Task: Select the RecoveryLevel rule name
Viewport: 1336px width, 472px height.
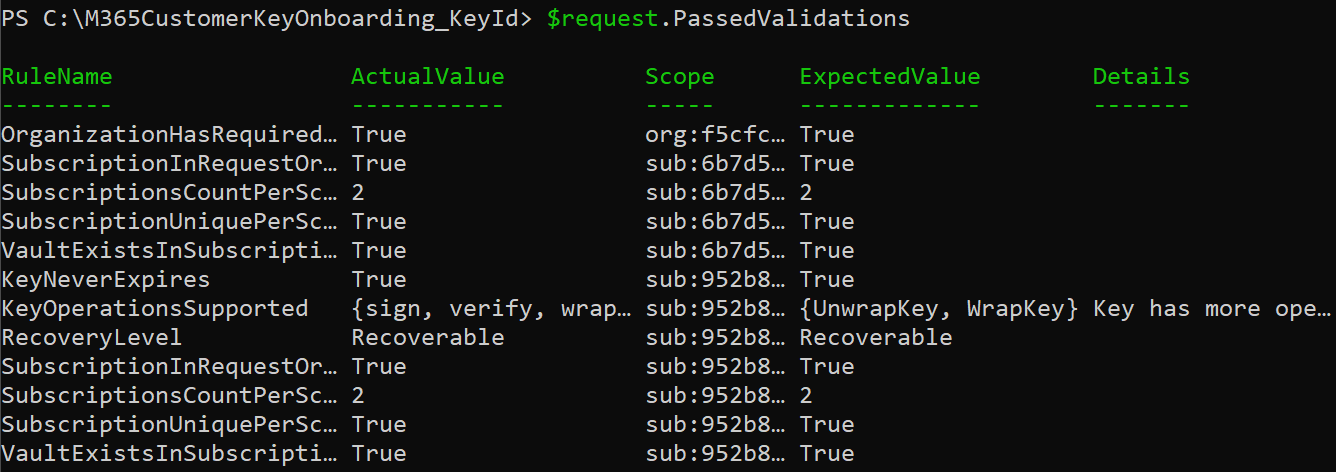Action: pyautogui.click(x=92, y=337)
